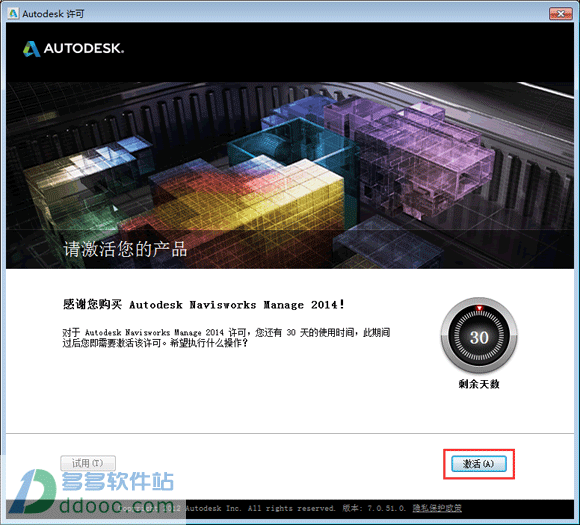Click the Autodesk Inc. All rights reserved text
This screenshot has width=580, height=525.
pyautogui.click(x=260, y=508)
